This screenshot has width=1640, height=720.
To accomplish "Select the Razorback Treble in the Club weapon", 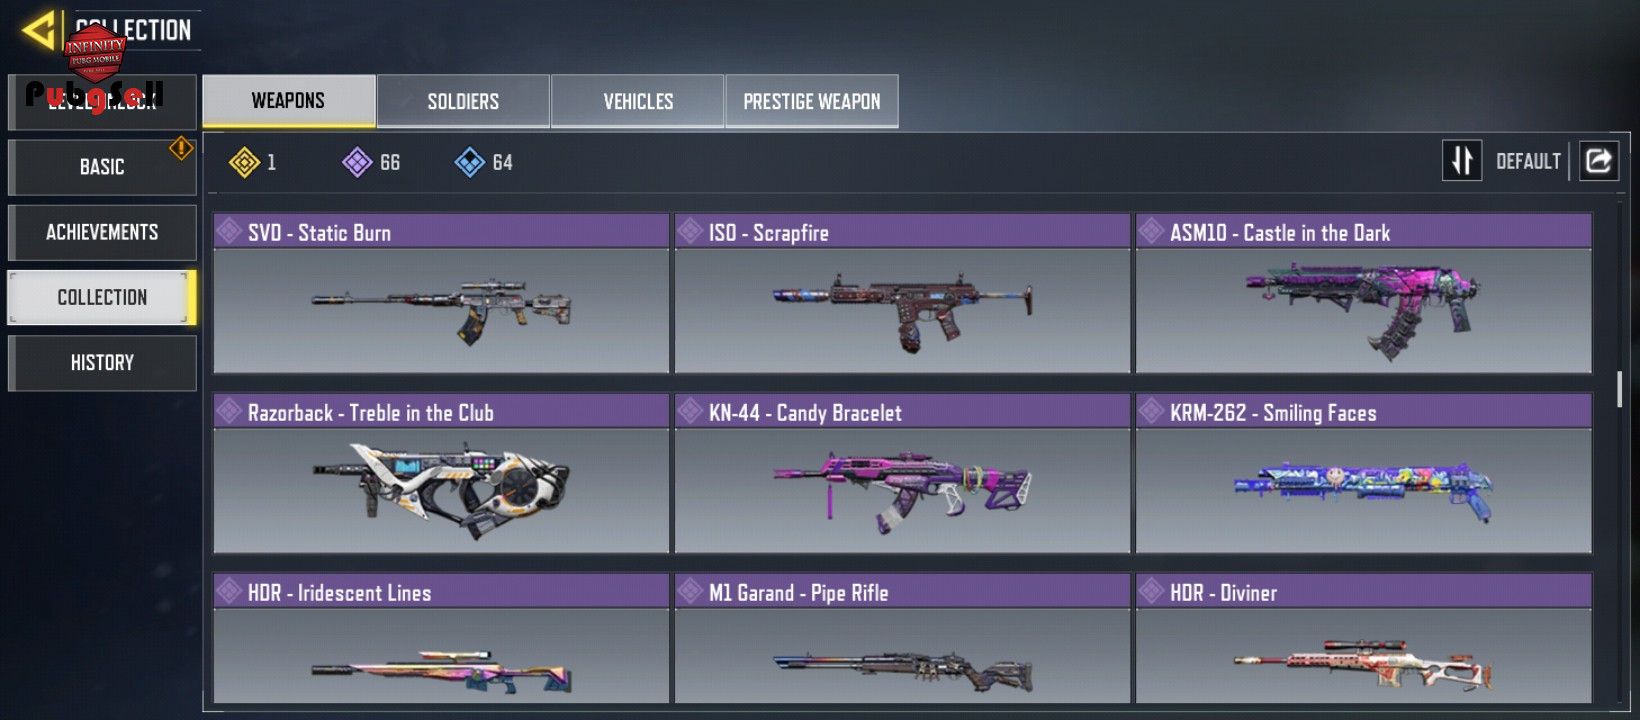I will click(441, 473).
